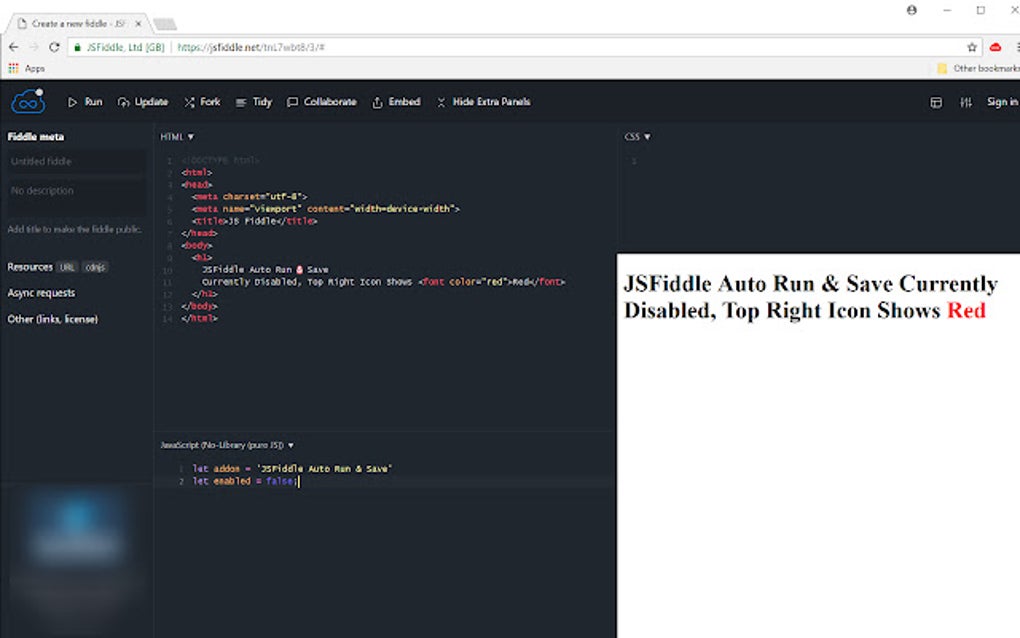Run the fiddle
The width and height of the screenshot is (1020, 638).
click(85, 102)
